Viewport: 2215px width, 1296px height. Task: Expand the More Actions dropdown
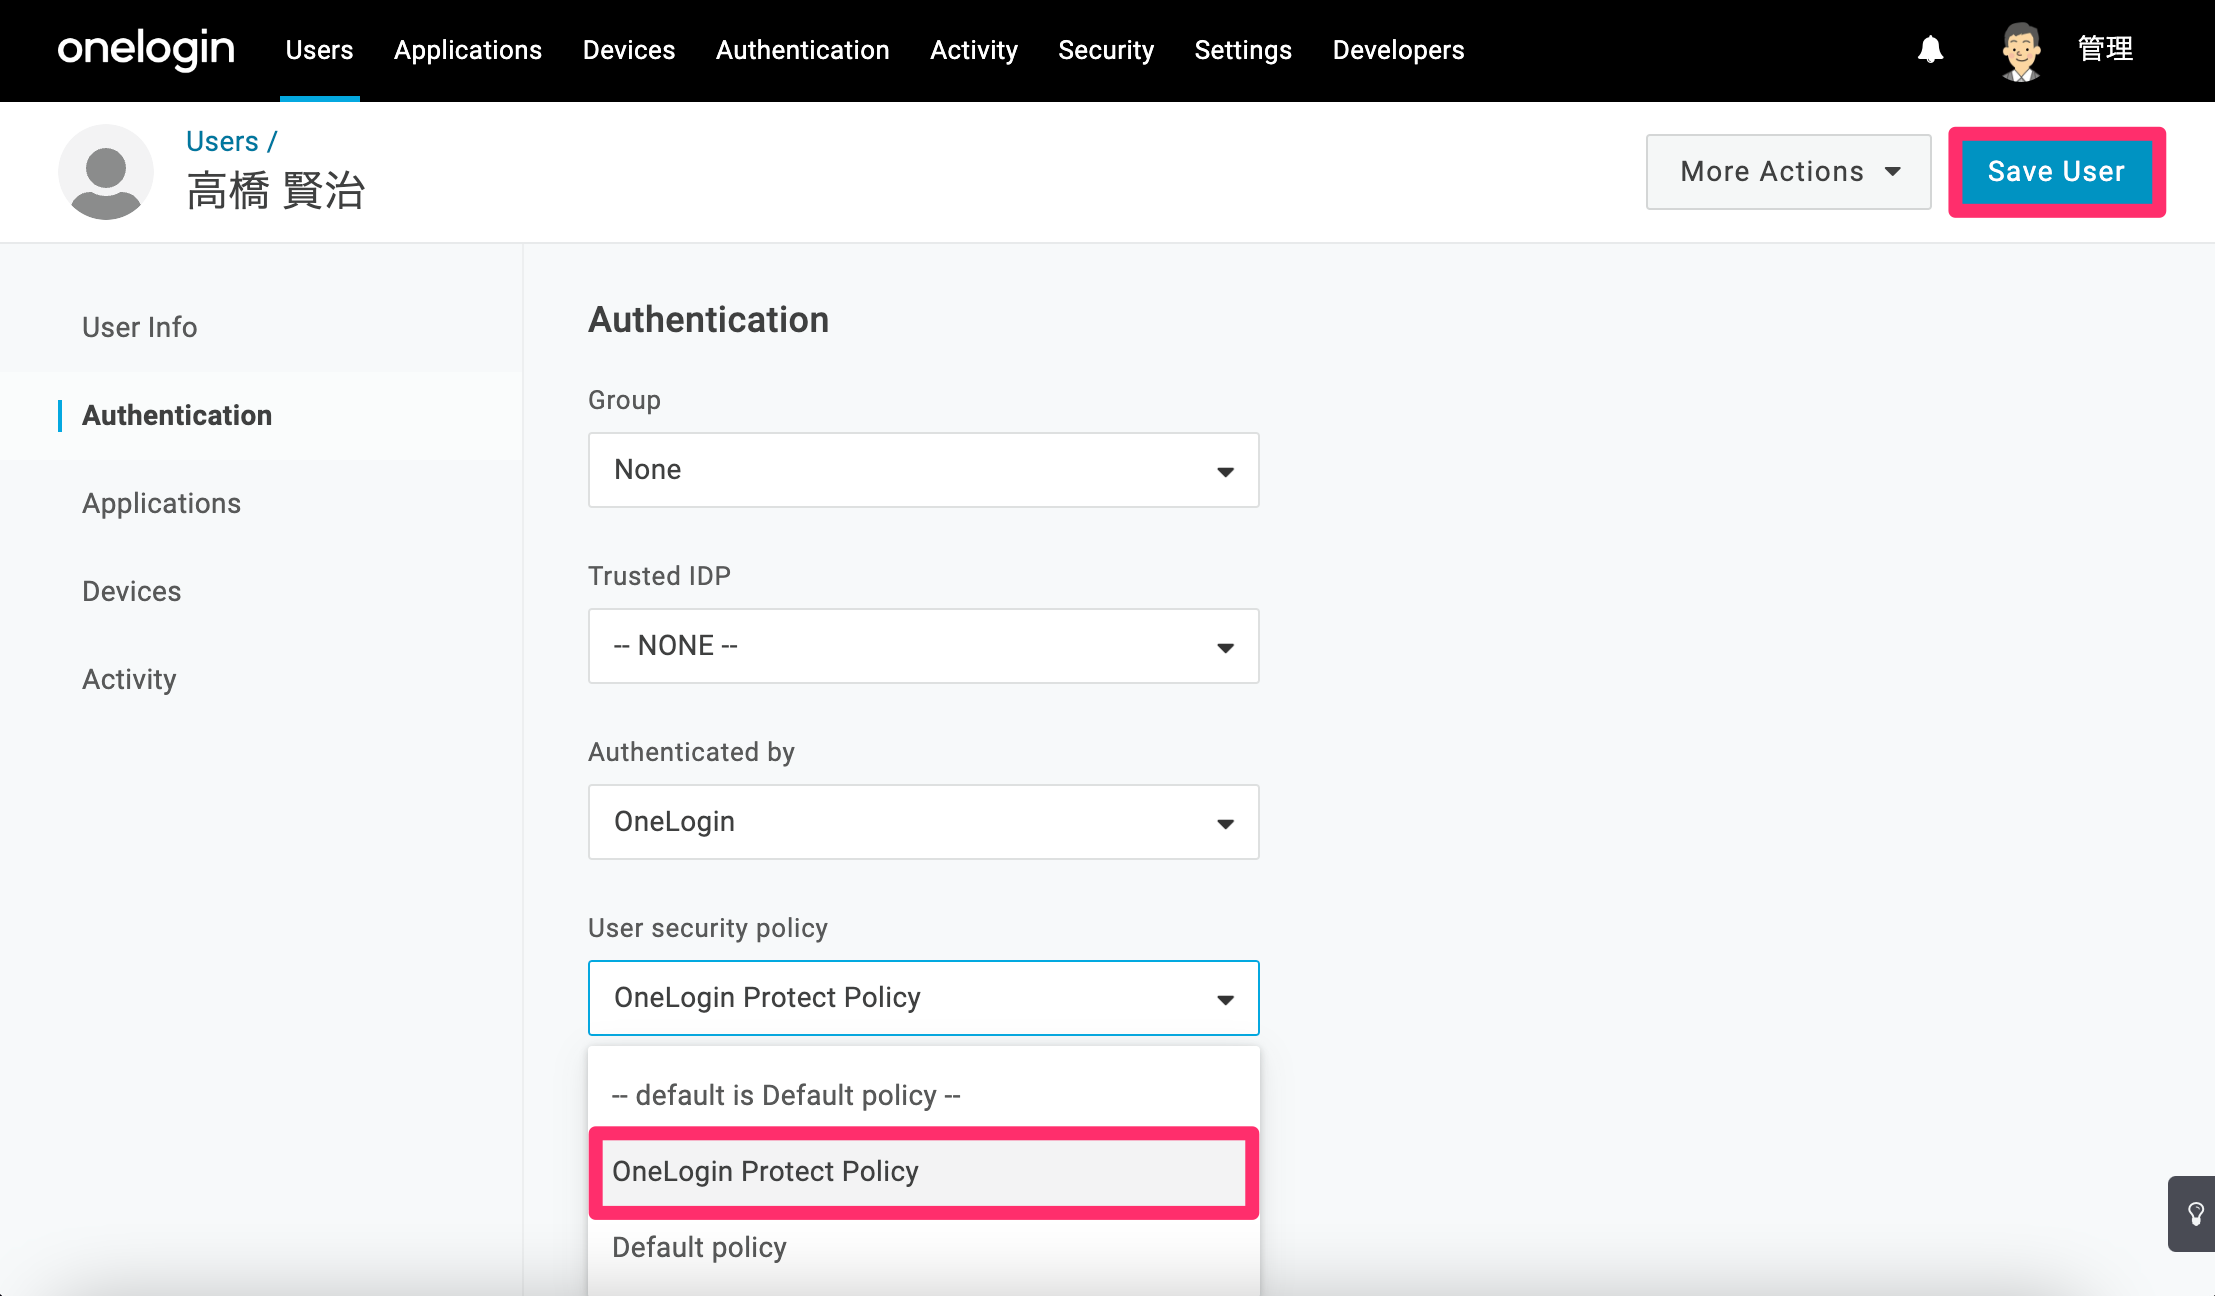click(x=1789, y=172)
